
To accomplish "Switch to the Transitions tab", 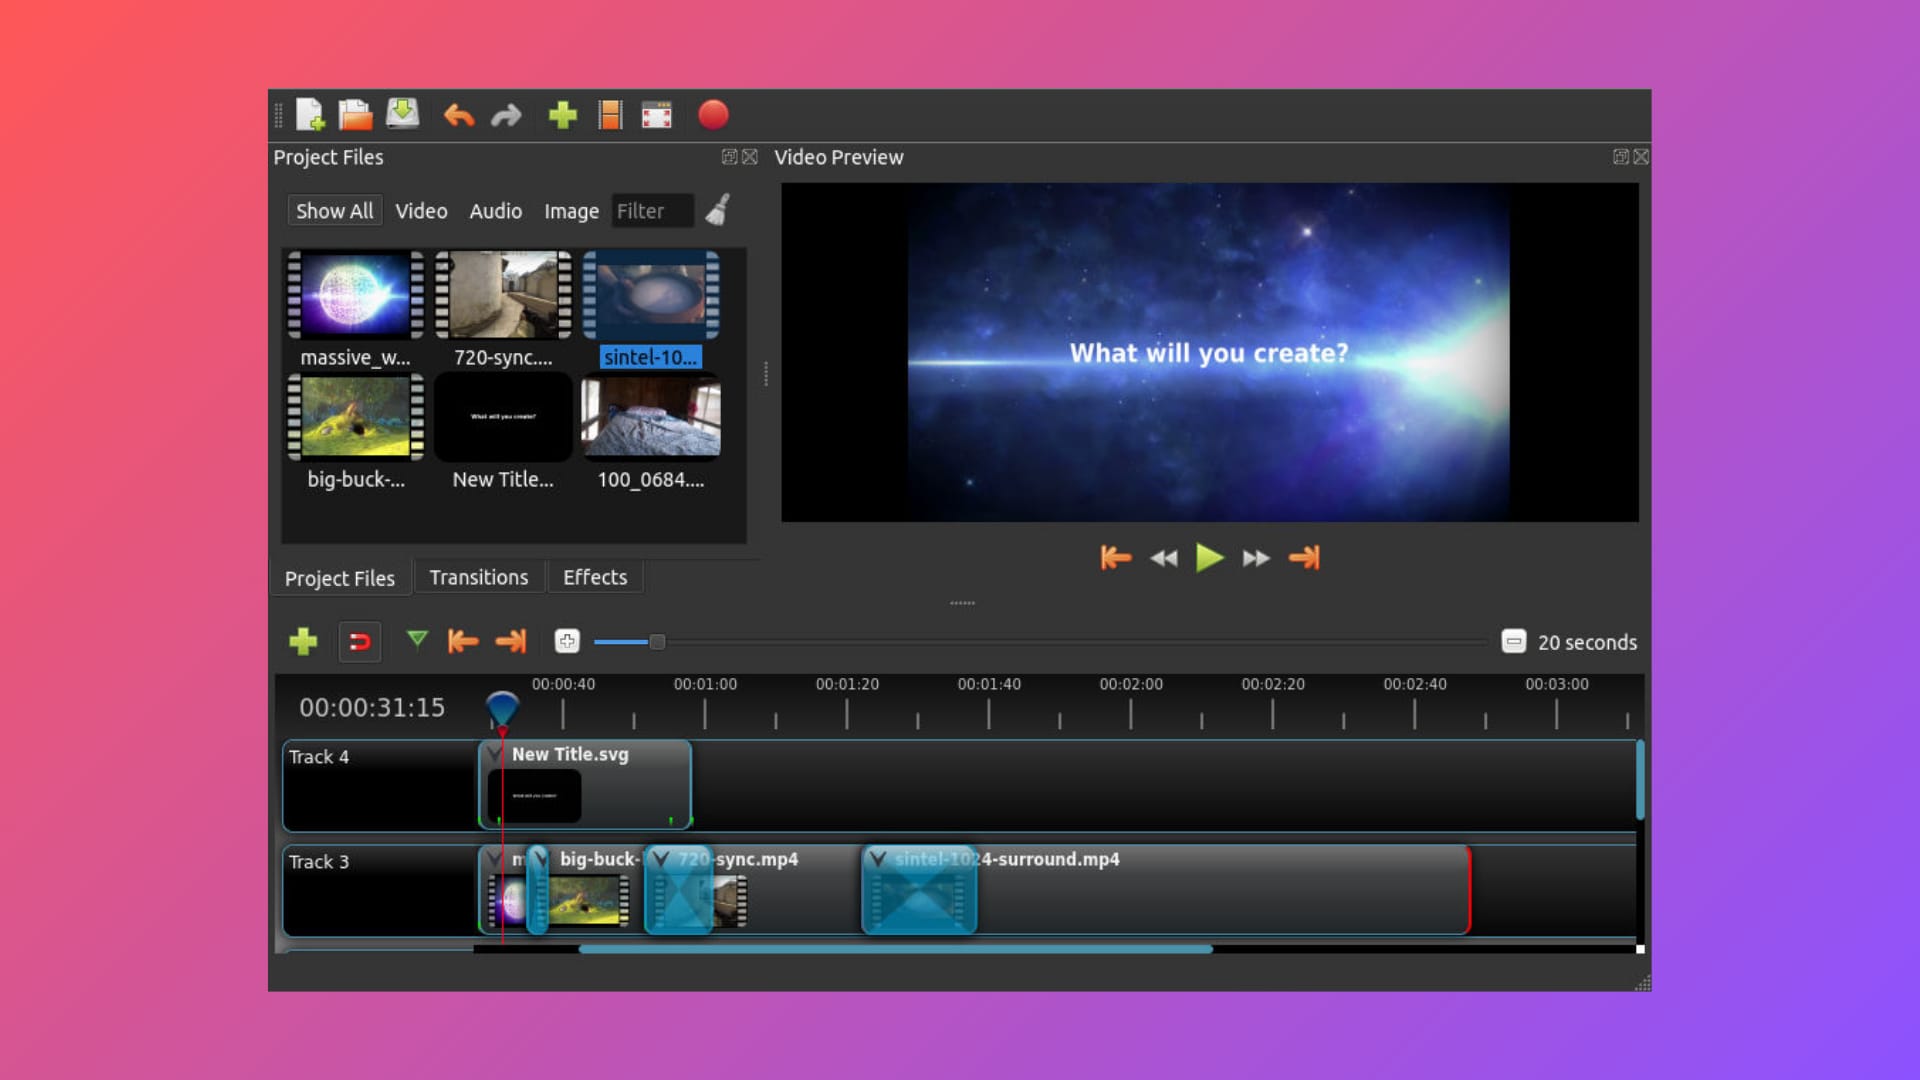I will 479,577.
